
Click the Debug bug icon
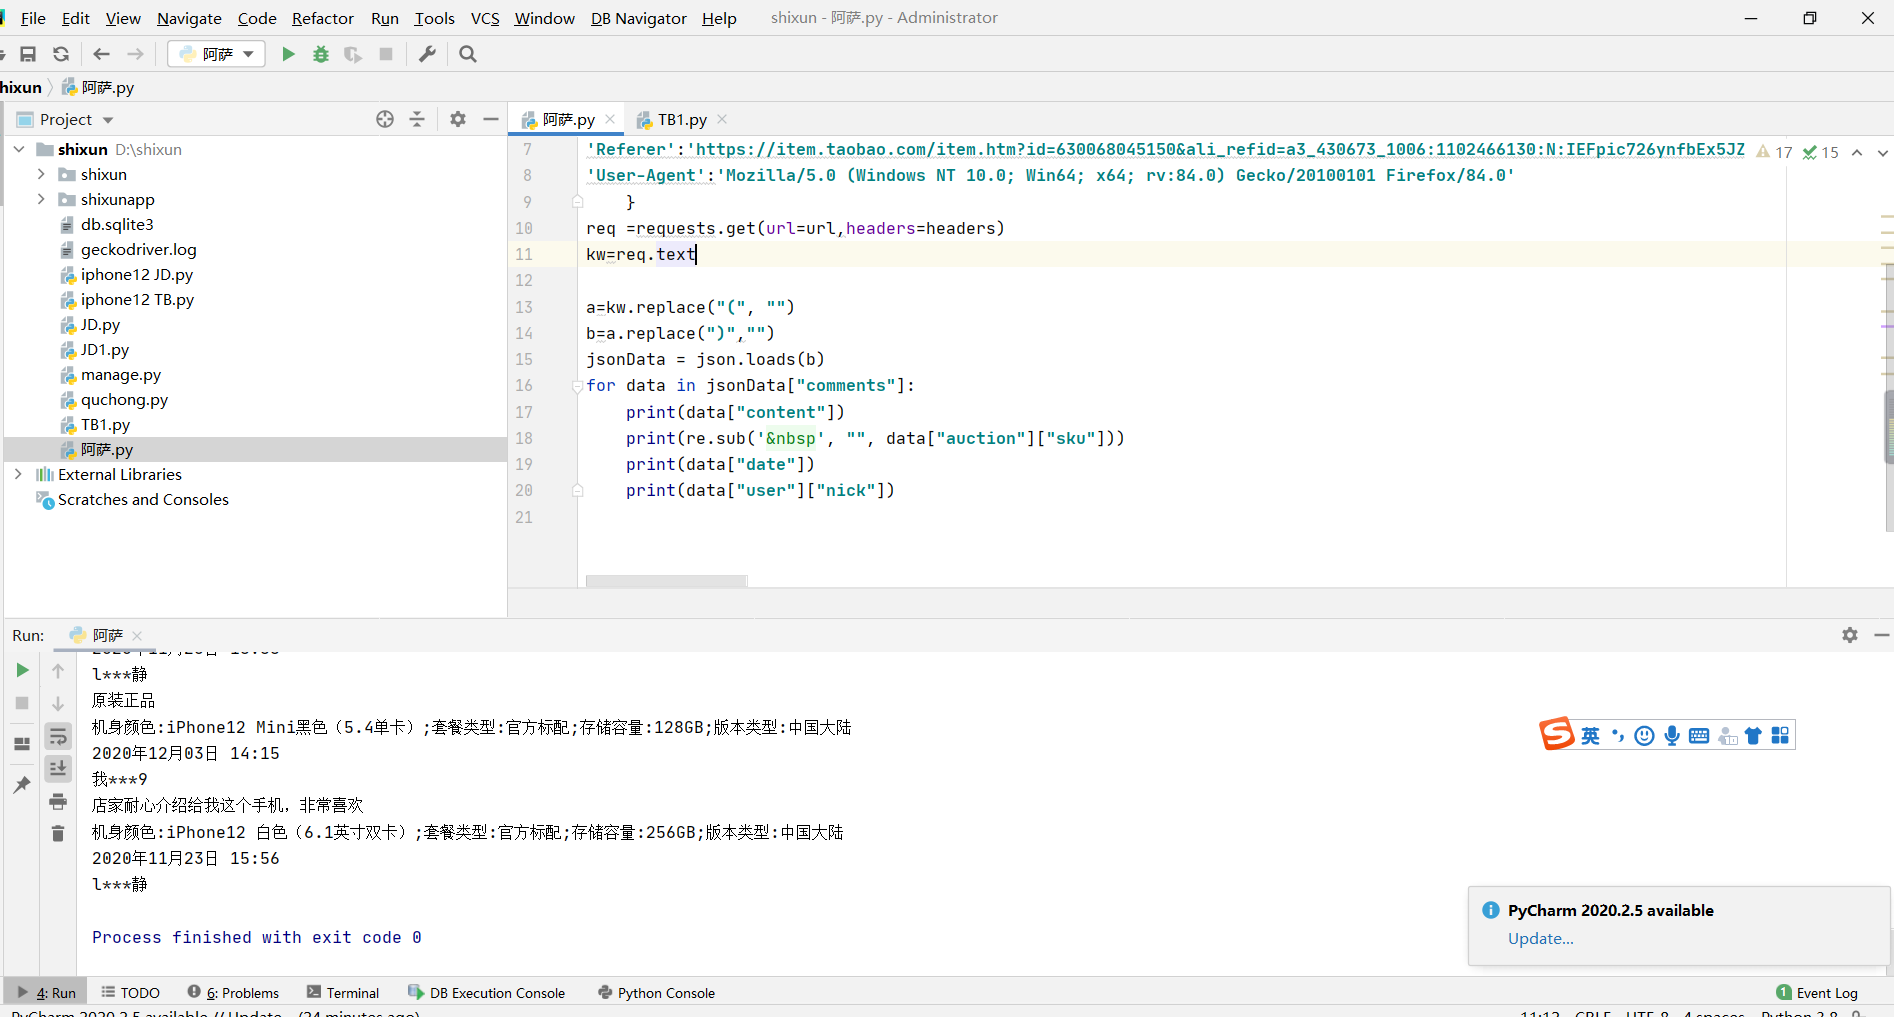321,54
